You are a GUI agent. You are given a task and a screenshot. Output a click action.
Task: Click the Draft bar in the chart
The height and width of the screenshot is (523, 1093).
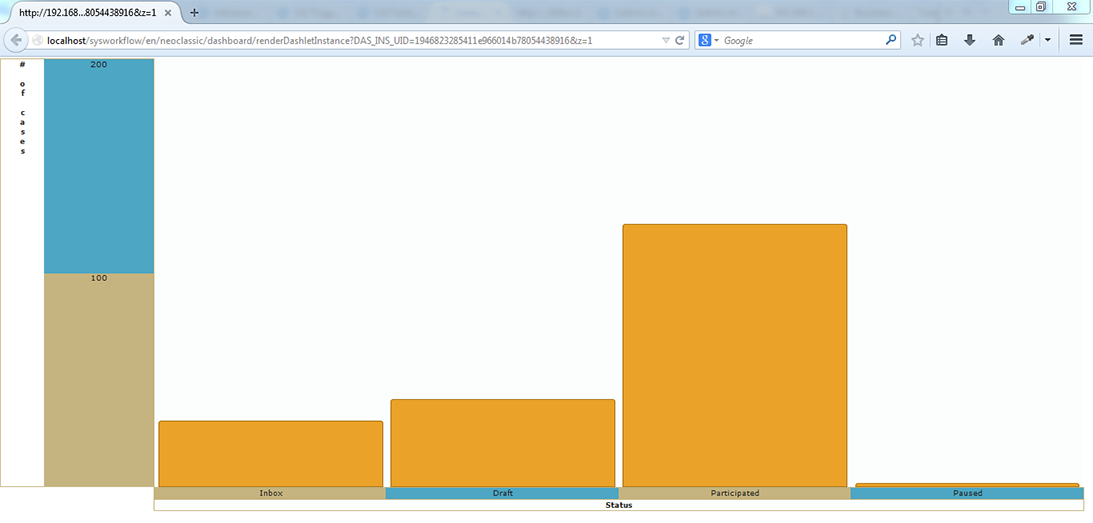coord(502,443)
